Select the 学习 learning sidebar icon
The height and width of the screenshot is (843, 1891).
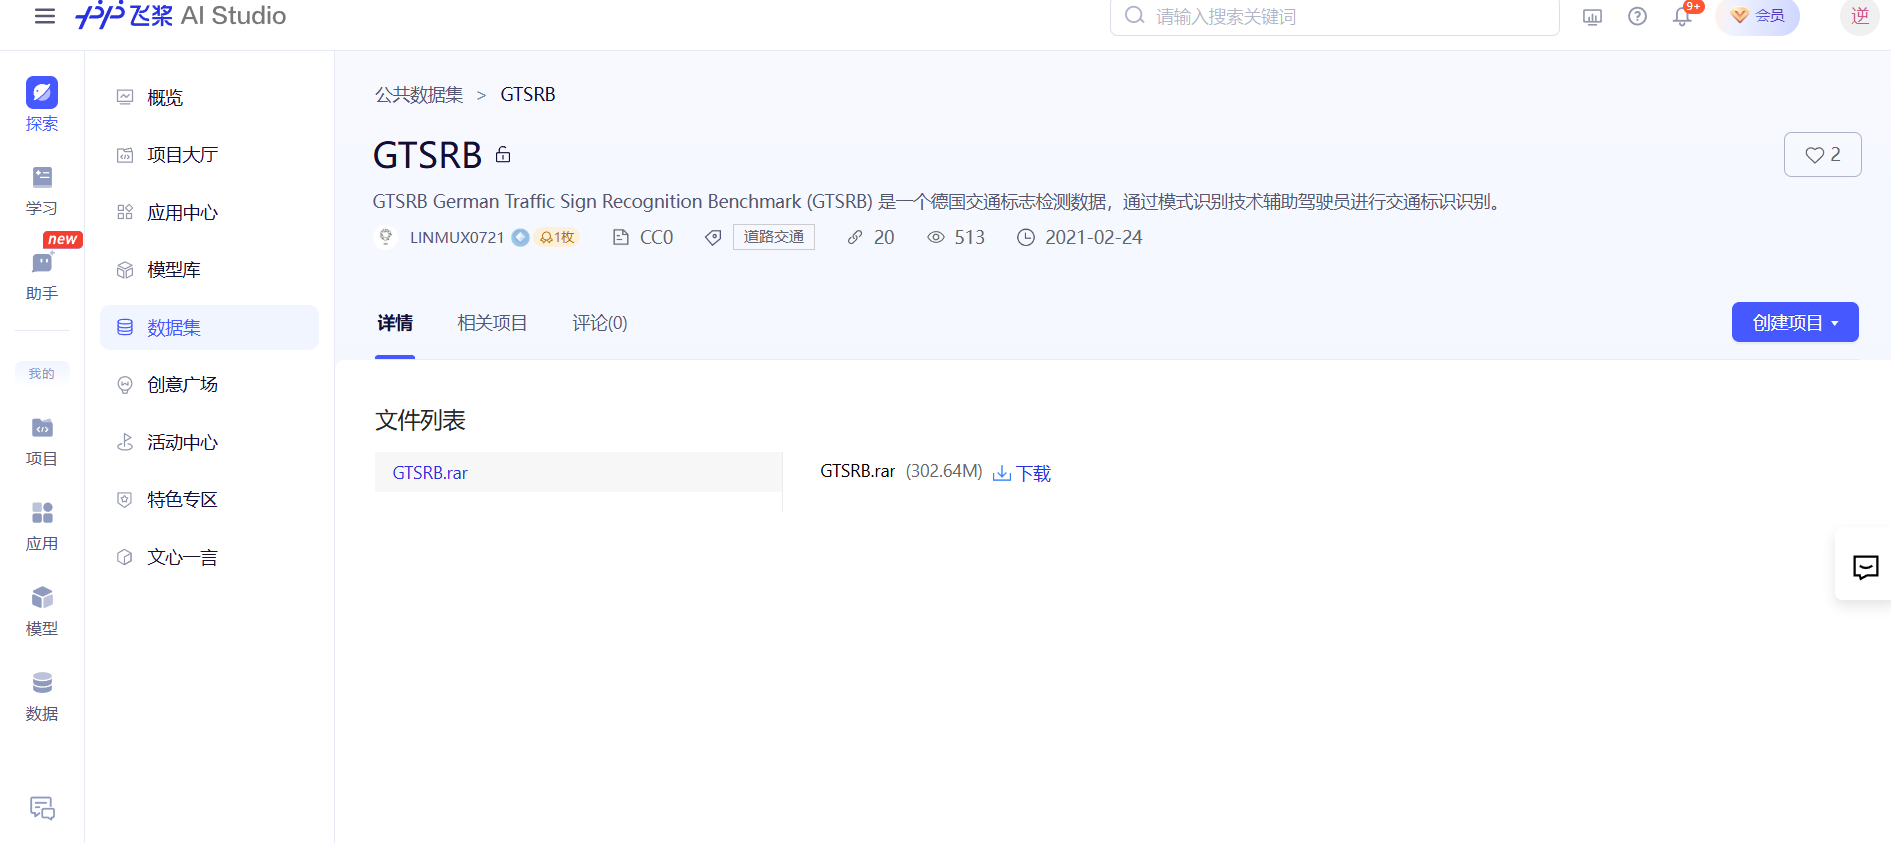pos(42,190)
